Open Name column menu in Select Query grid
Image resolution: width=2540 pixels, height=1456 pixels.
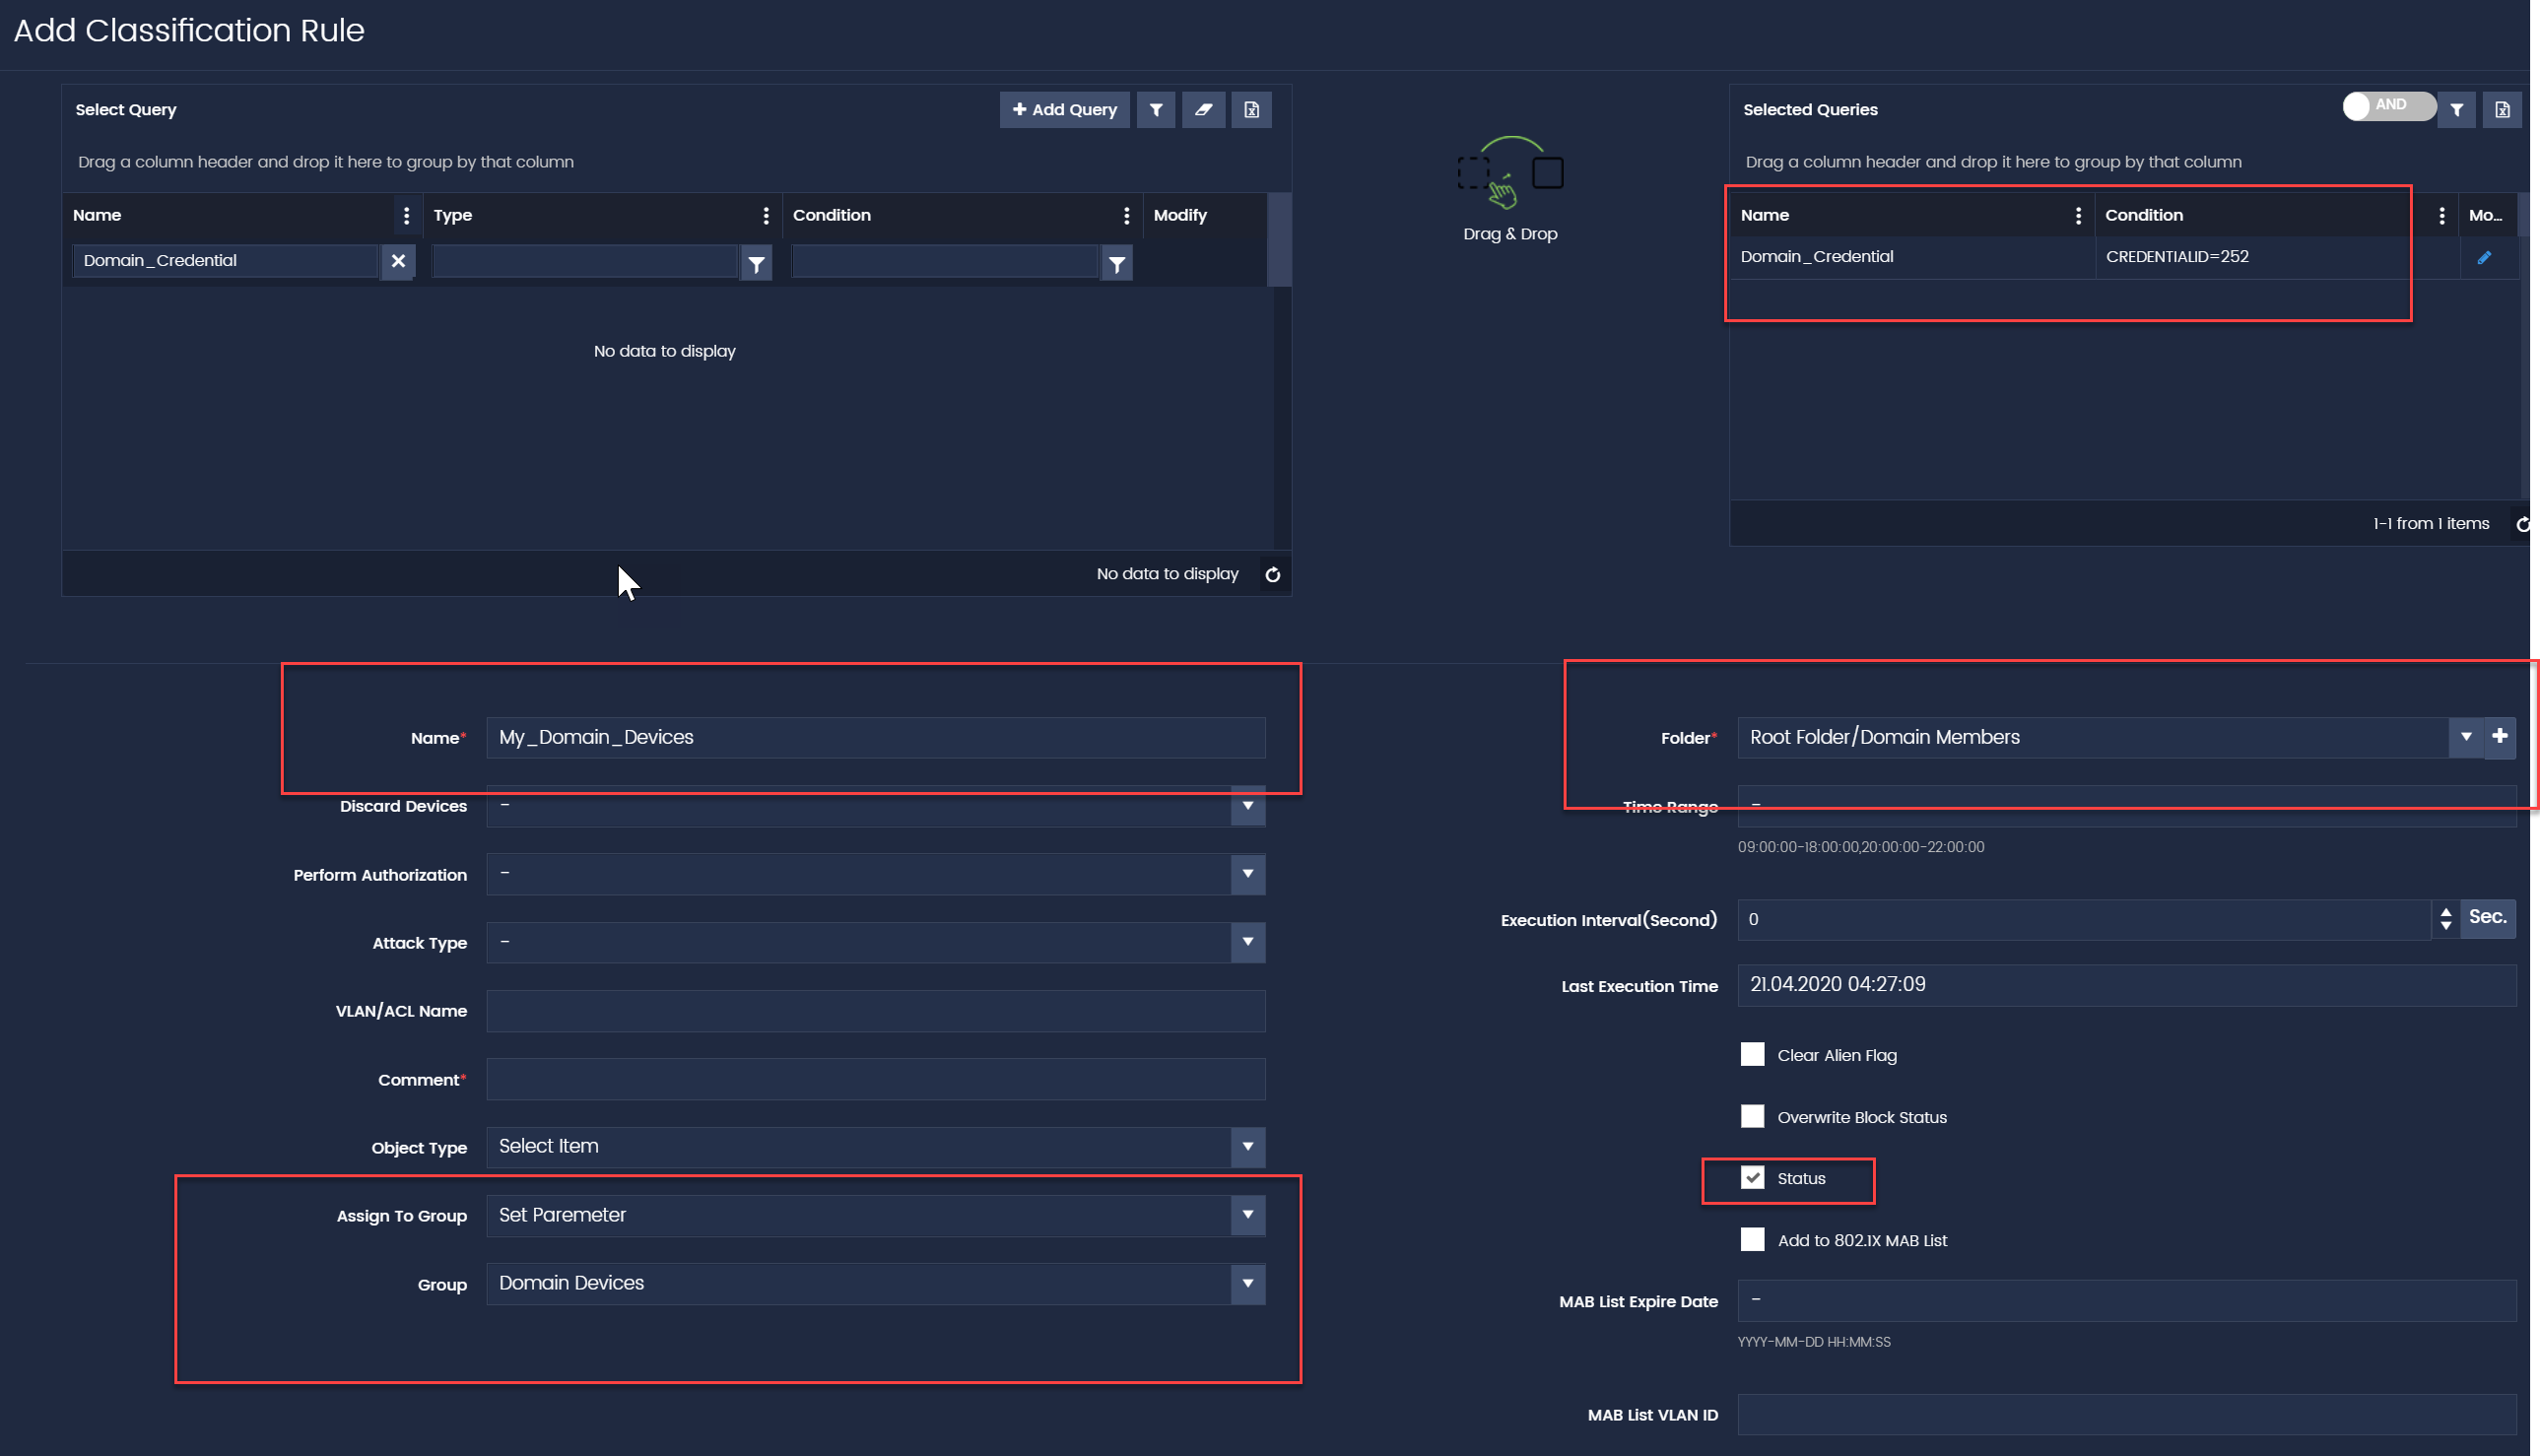click(x=406, y=216)
